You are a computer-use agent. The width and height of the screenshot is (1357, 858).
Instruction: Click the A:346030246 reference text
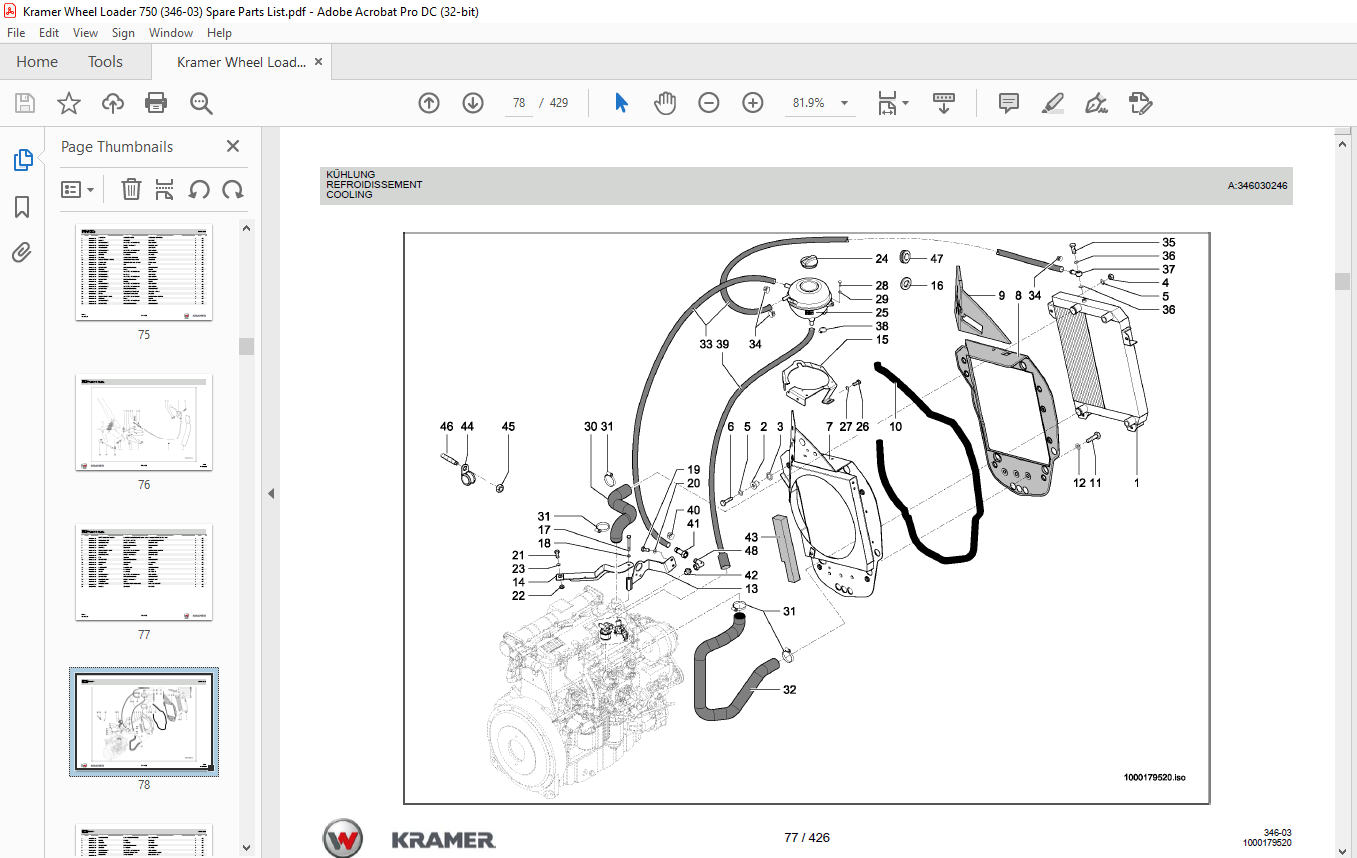click(1258, 185)
